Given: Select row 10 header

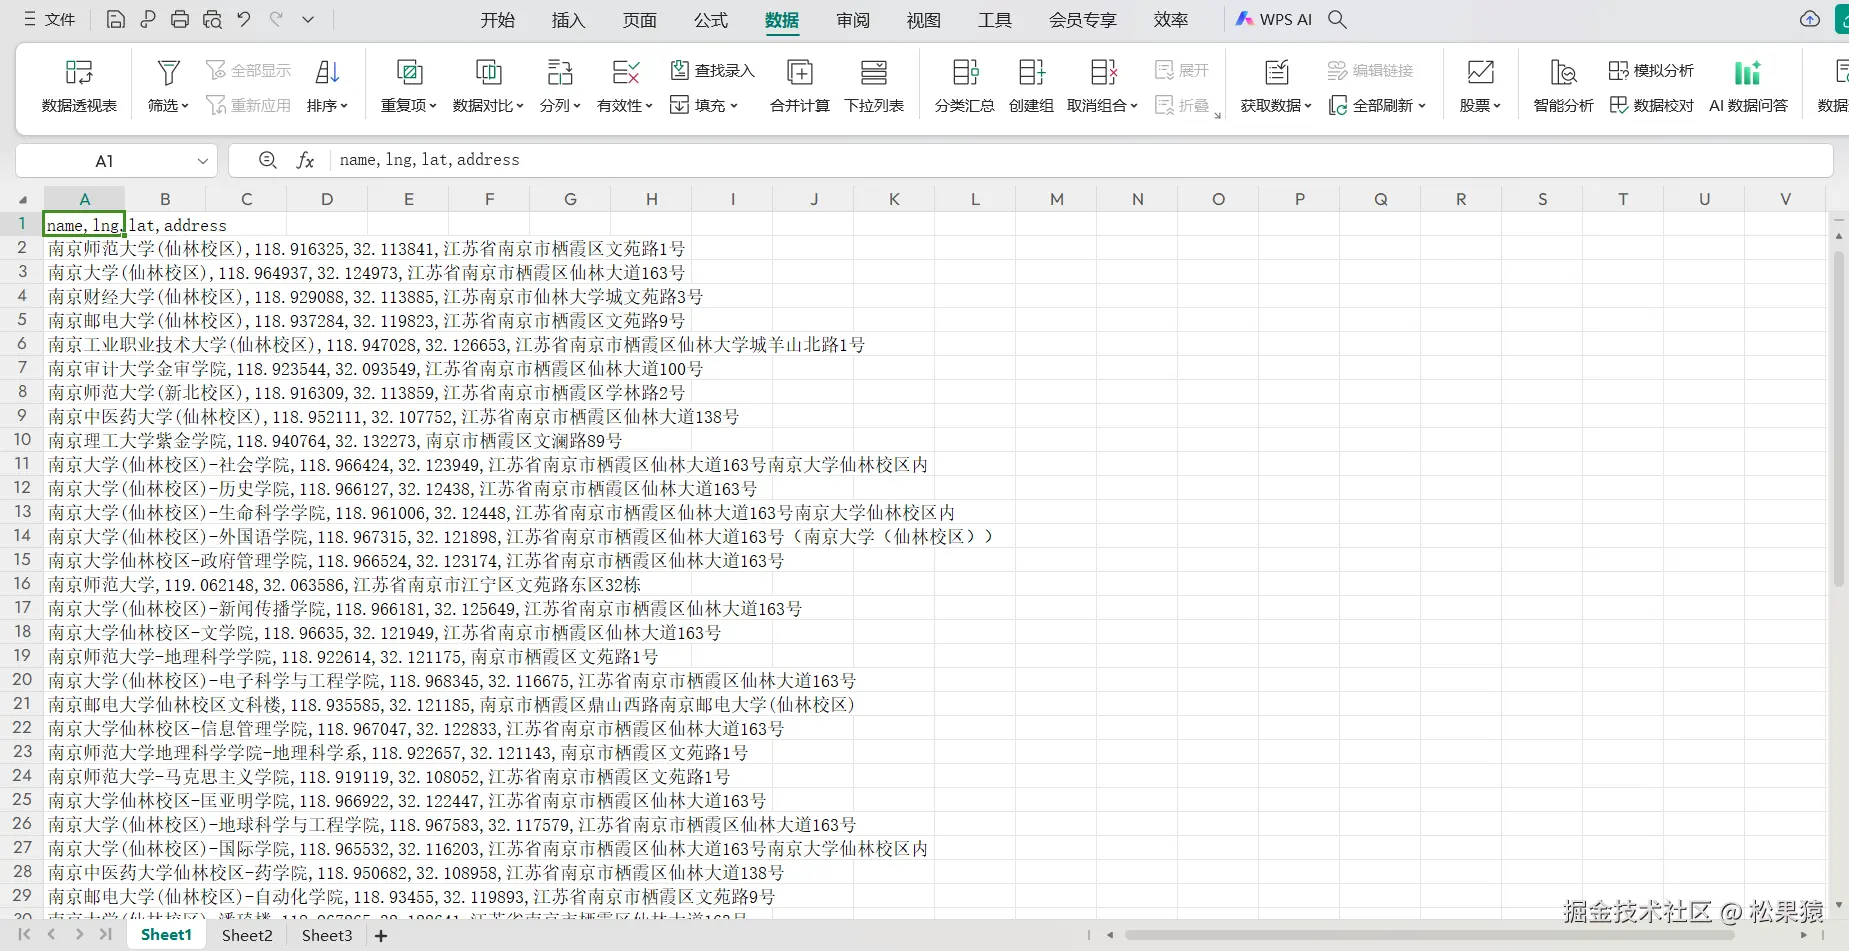Looking at the screenshot, I should (22, 440).
